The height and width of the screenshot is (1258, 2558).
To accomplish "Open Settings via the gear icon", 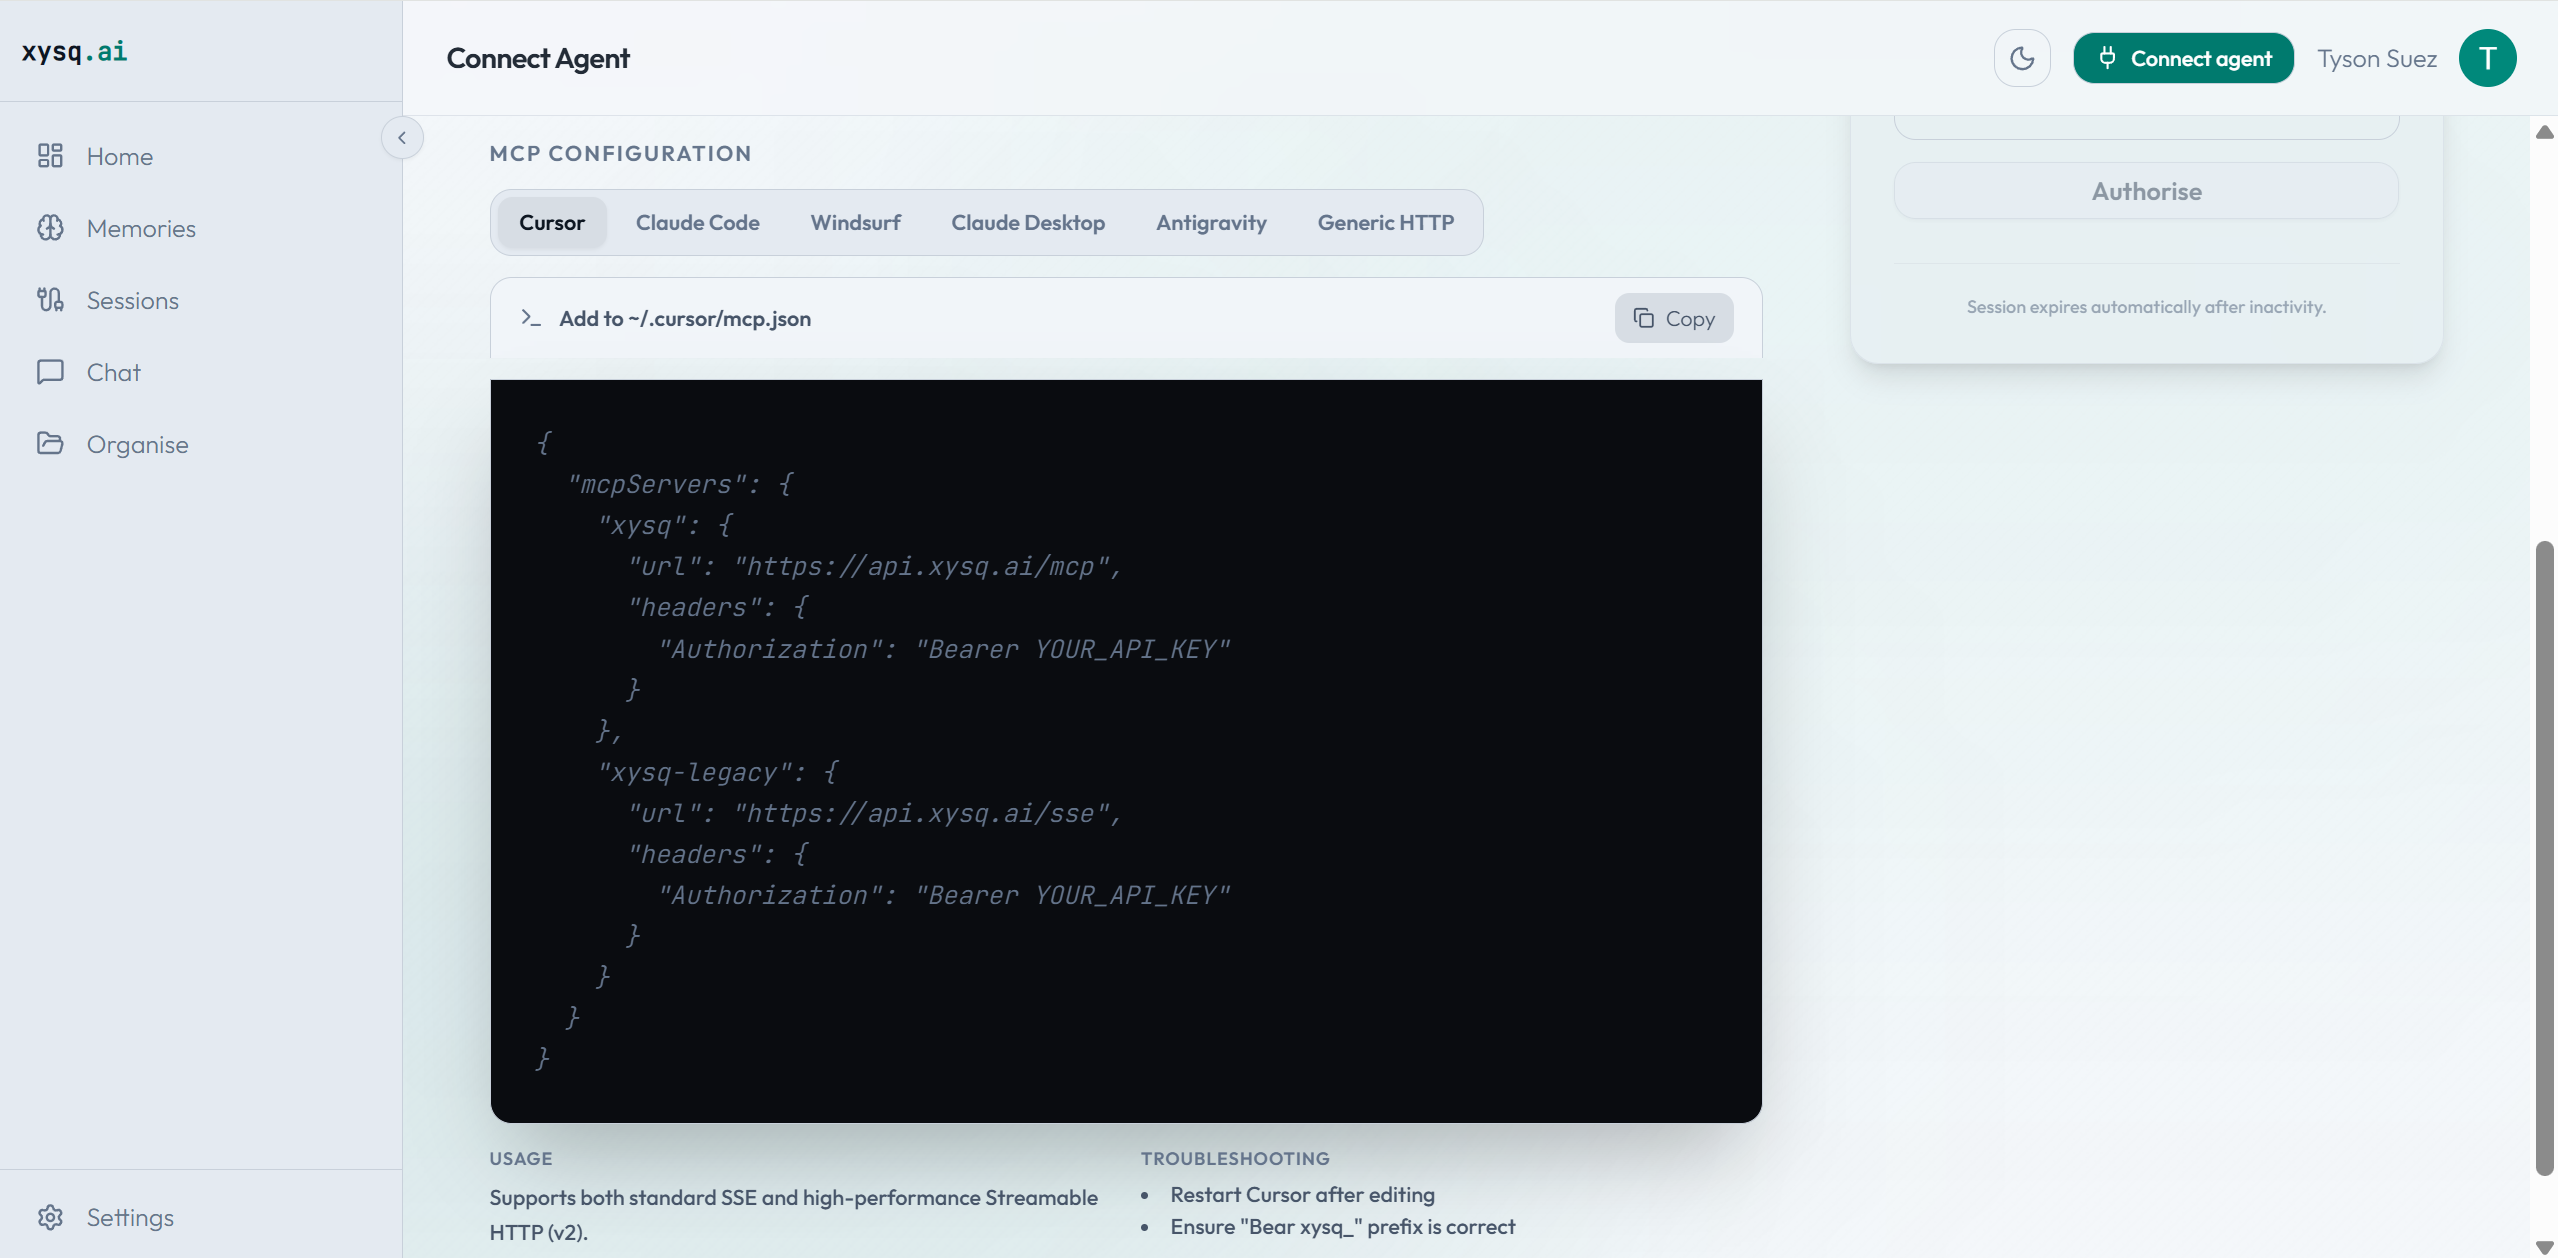I will [50, 1217].
